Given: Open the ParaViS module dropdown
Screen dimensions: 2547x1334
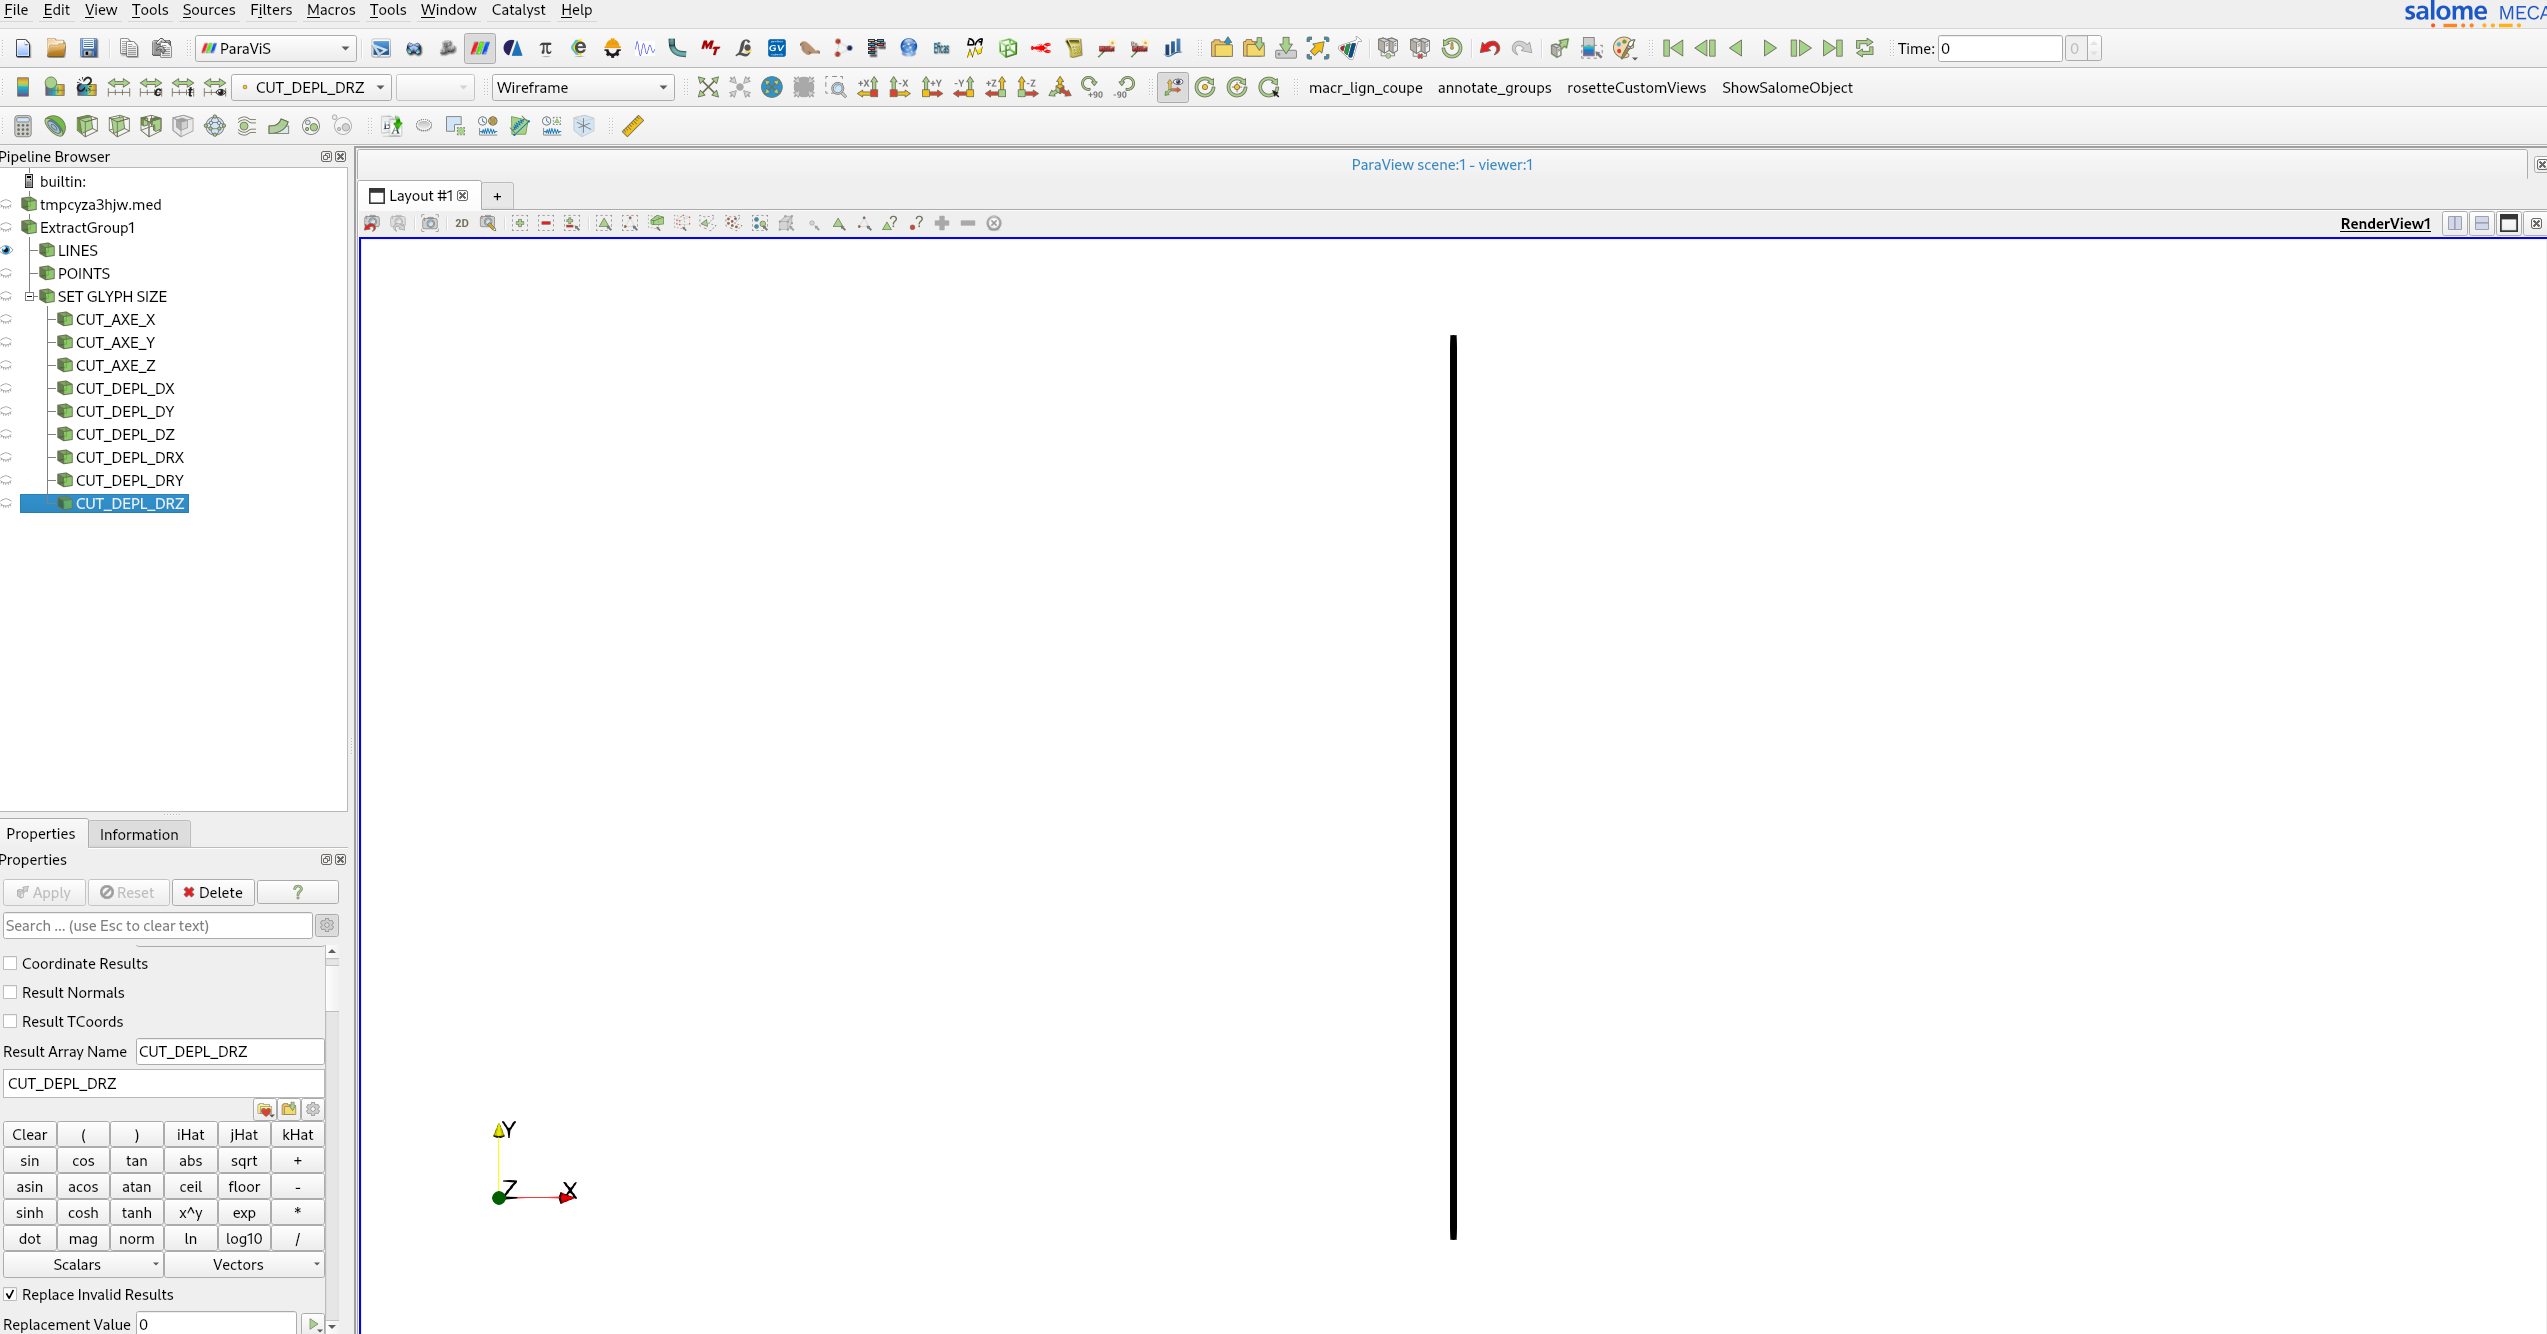Looking at the screenshot, I should coord(277,48).
